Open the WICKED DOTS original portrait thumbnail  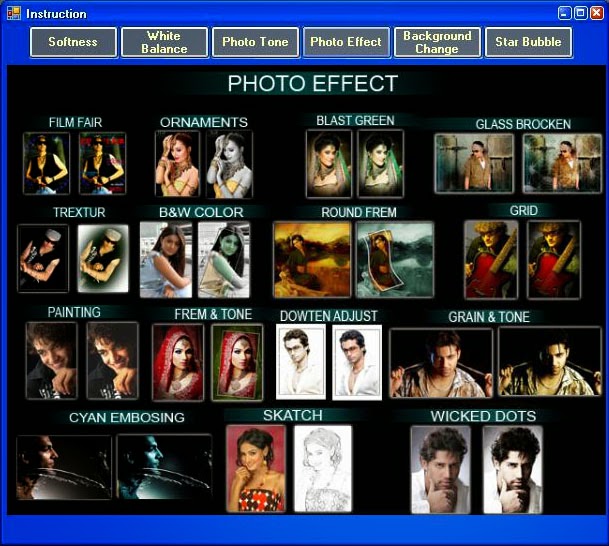coord(441,470)
